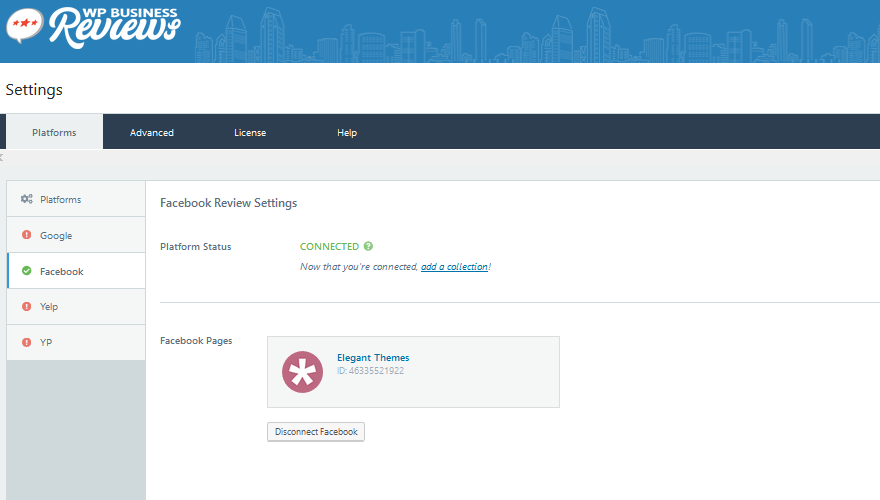Select Platforms in the sidebar
The image size is (880, 500).
coord(76,199)
